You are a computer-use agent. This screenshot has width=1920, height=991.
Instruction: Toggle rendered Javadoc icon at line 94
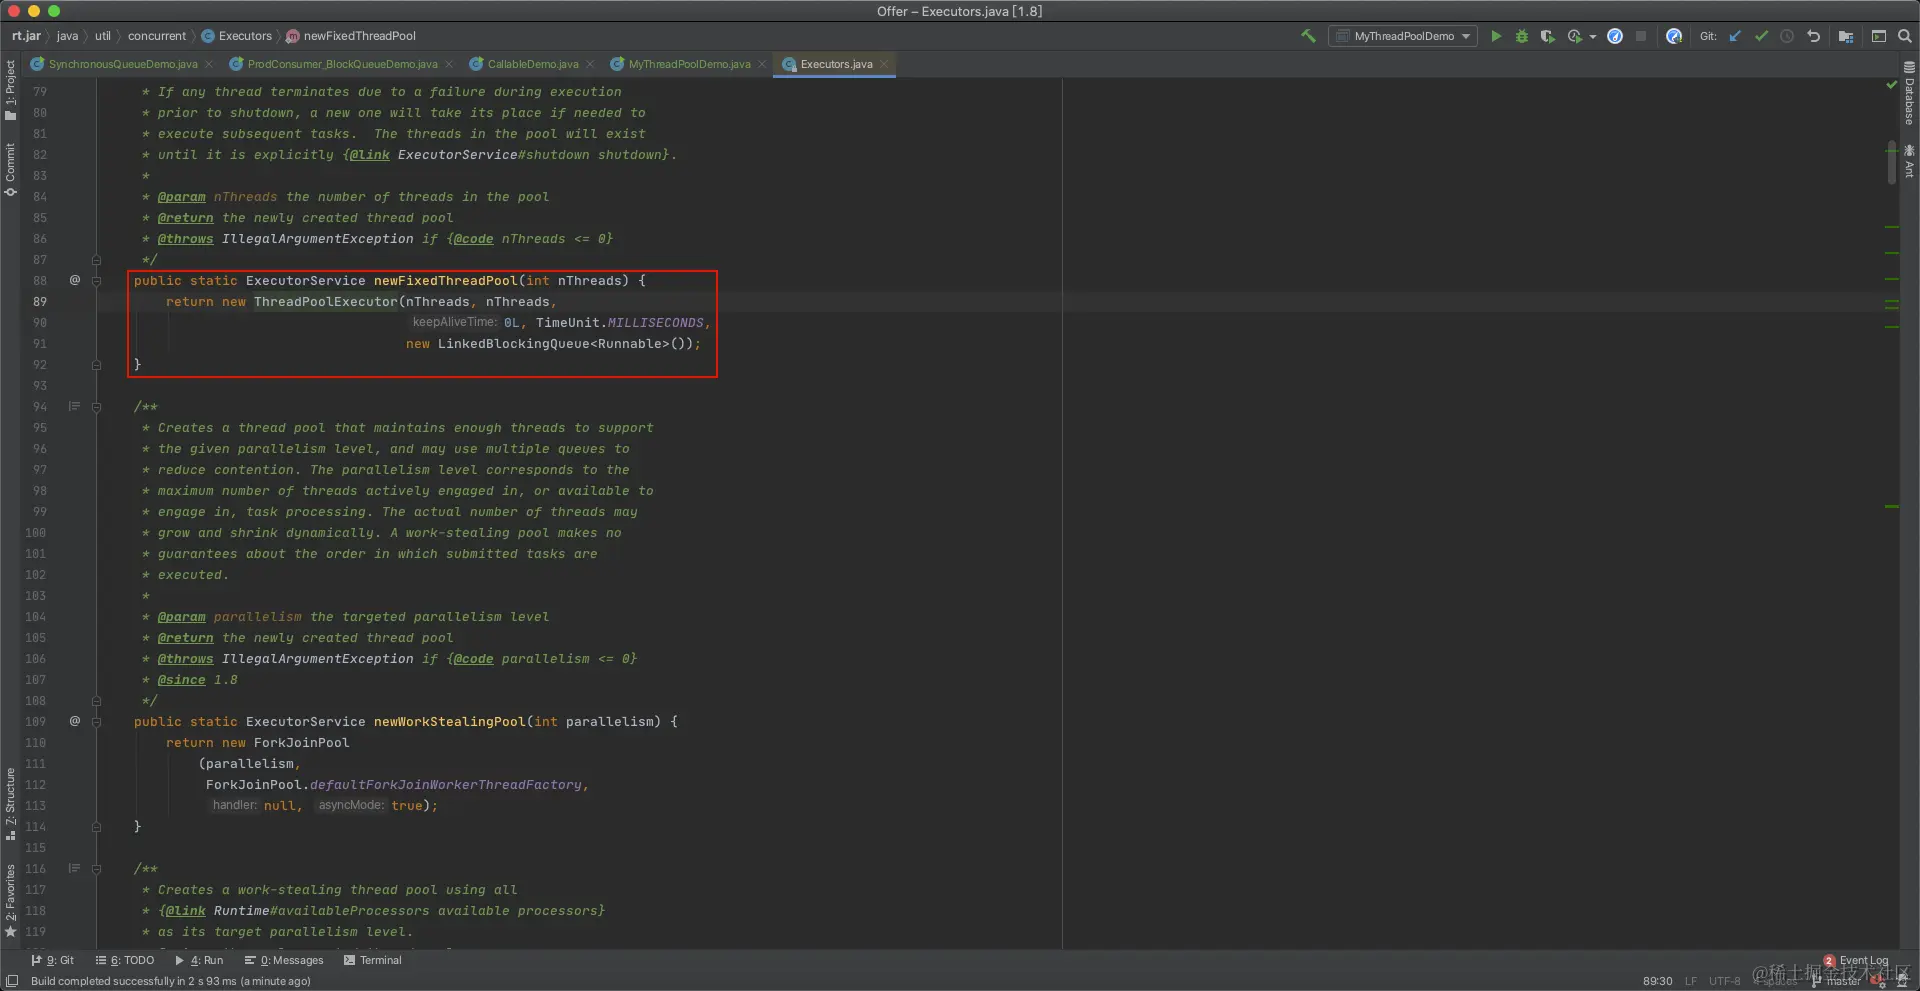[x=74, y=406]
